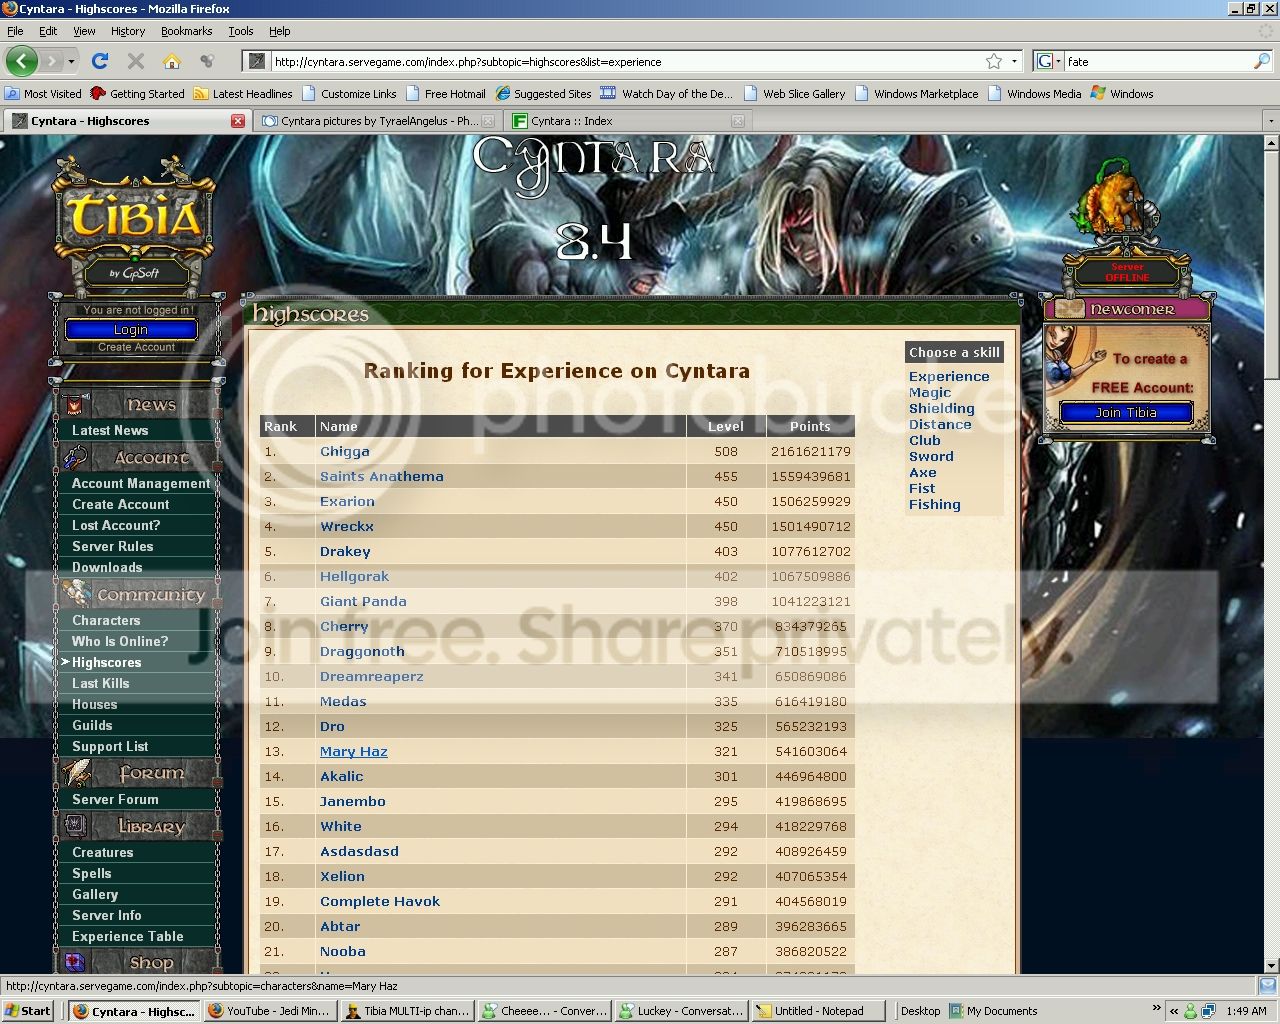The image size is (1280, 1024).
Task: Open the Community section header
Action: tap(138, 595)
